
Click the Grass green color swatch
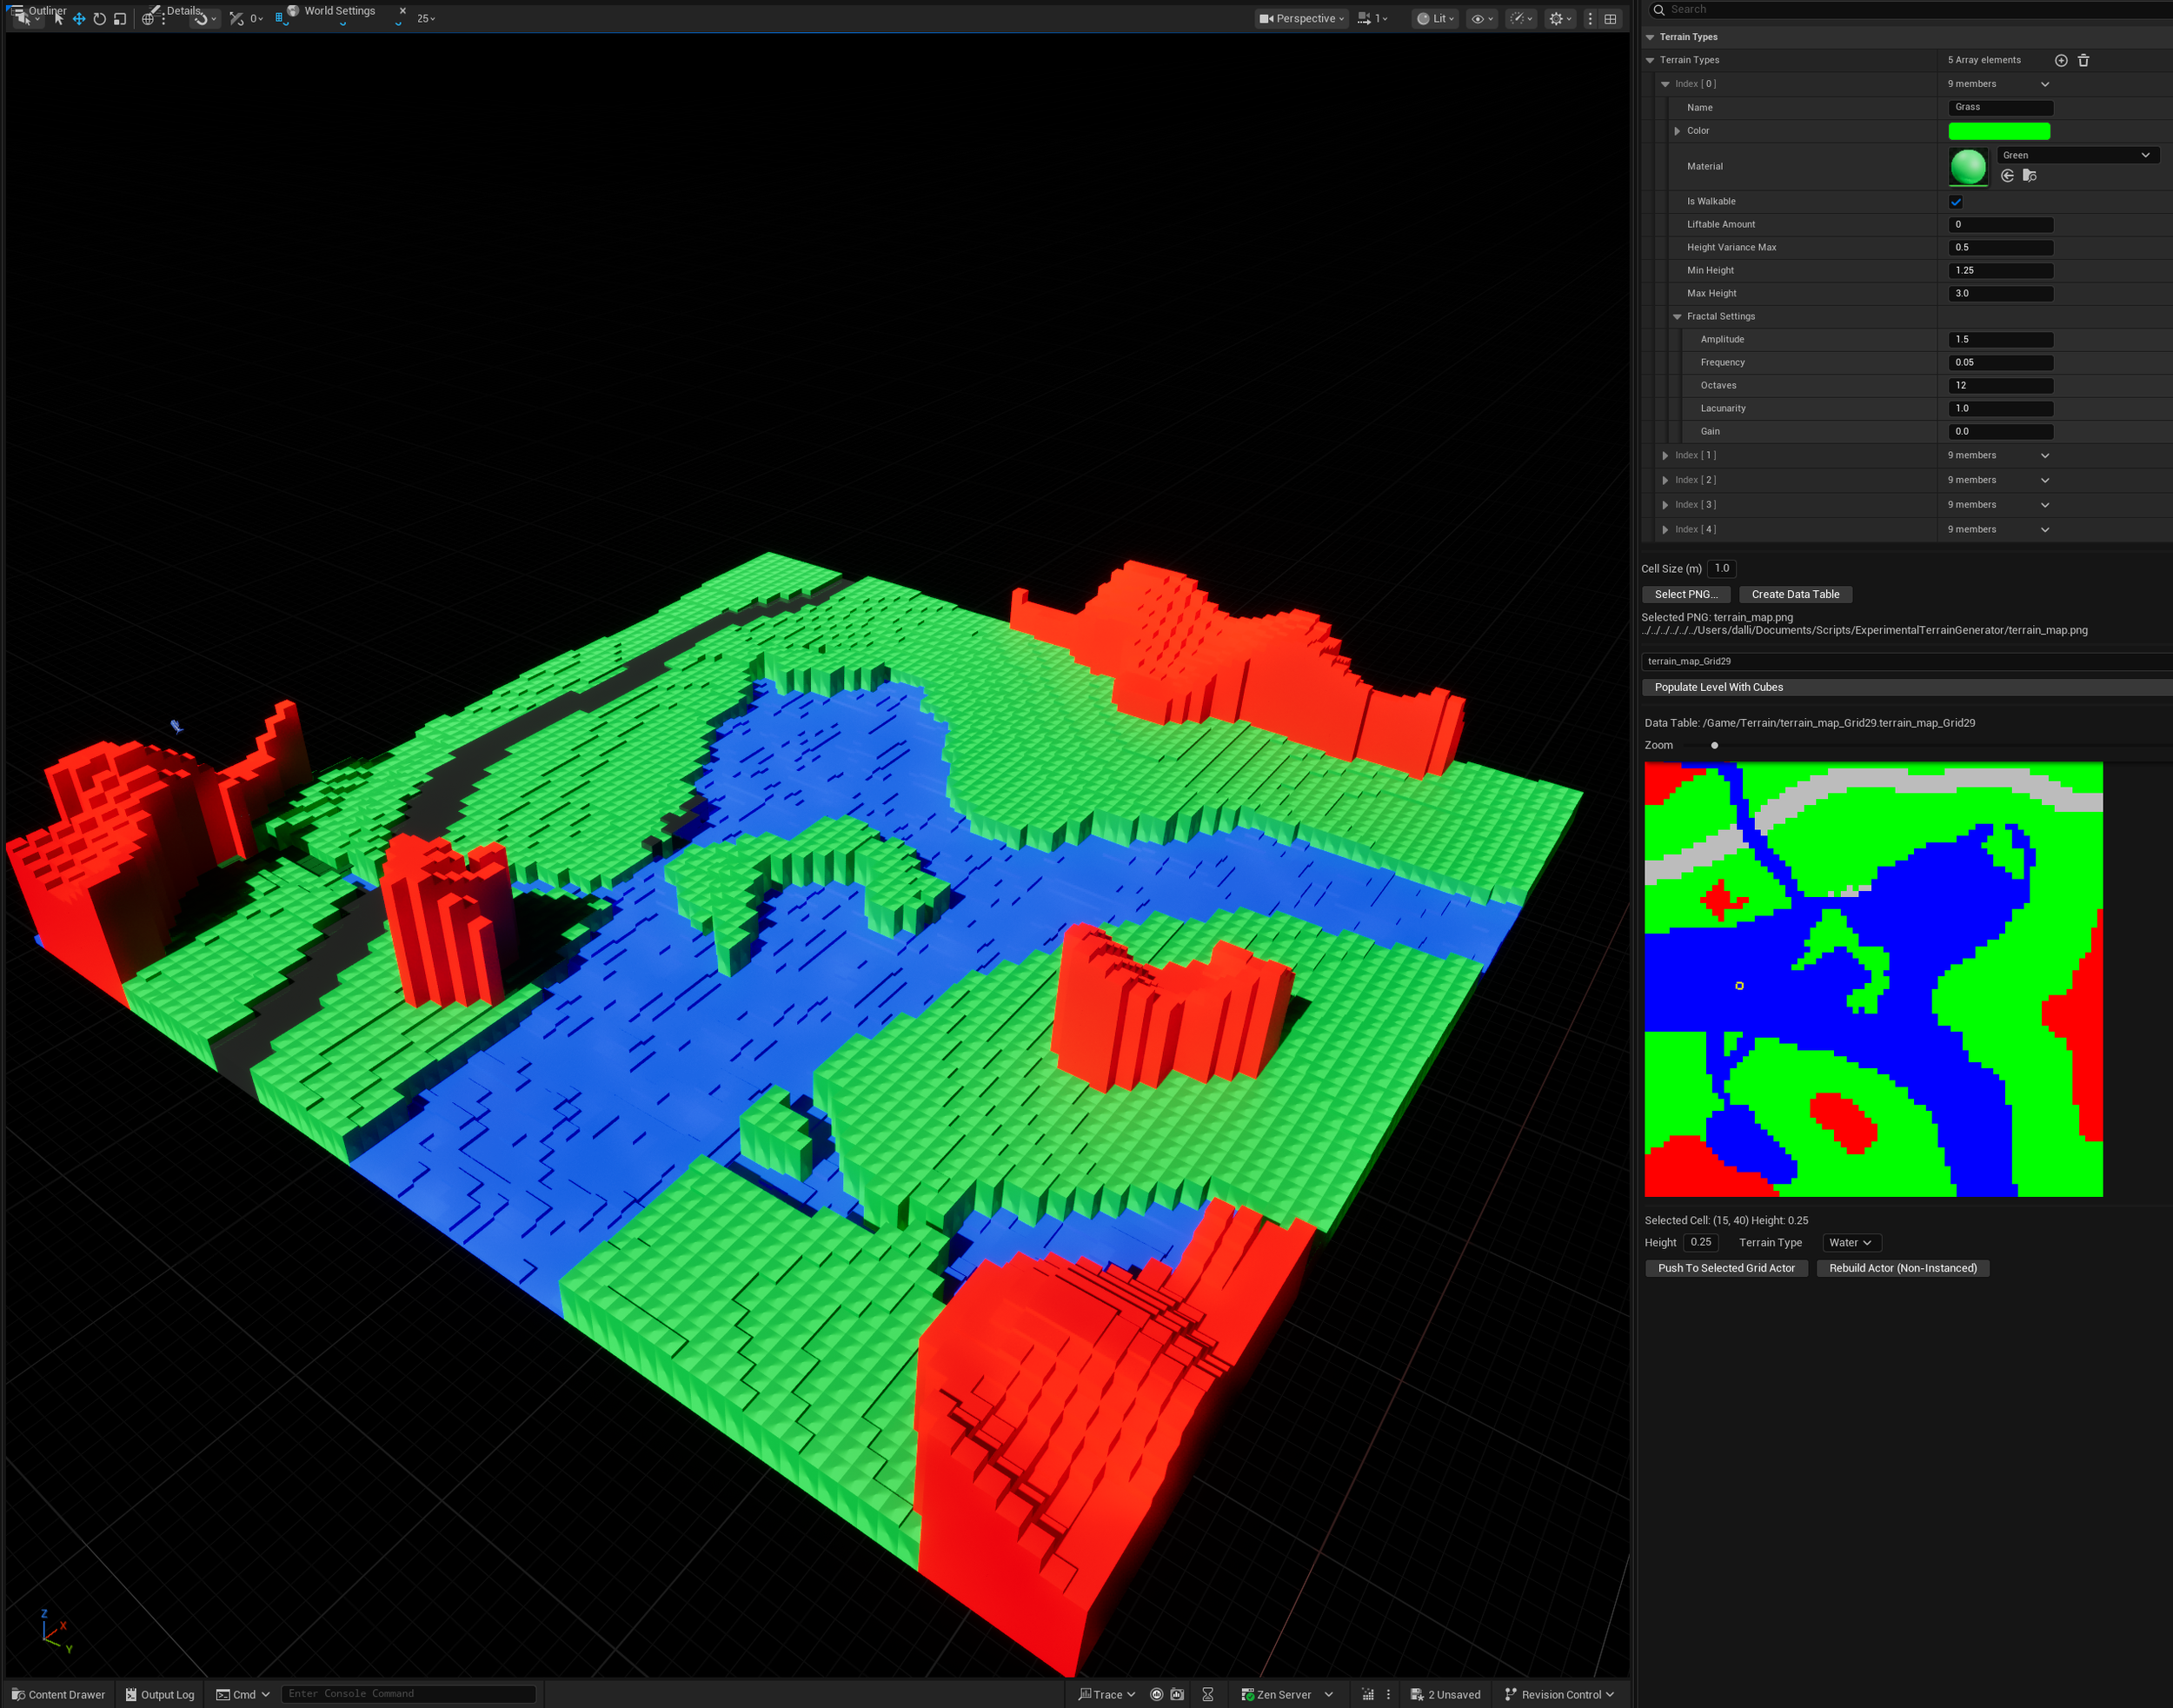point(1998,131)
